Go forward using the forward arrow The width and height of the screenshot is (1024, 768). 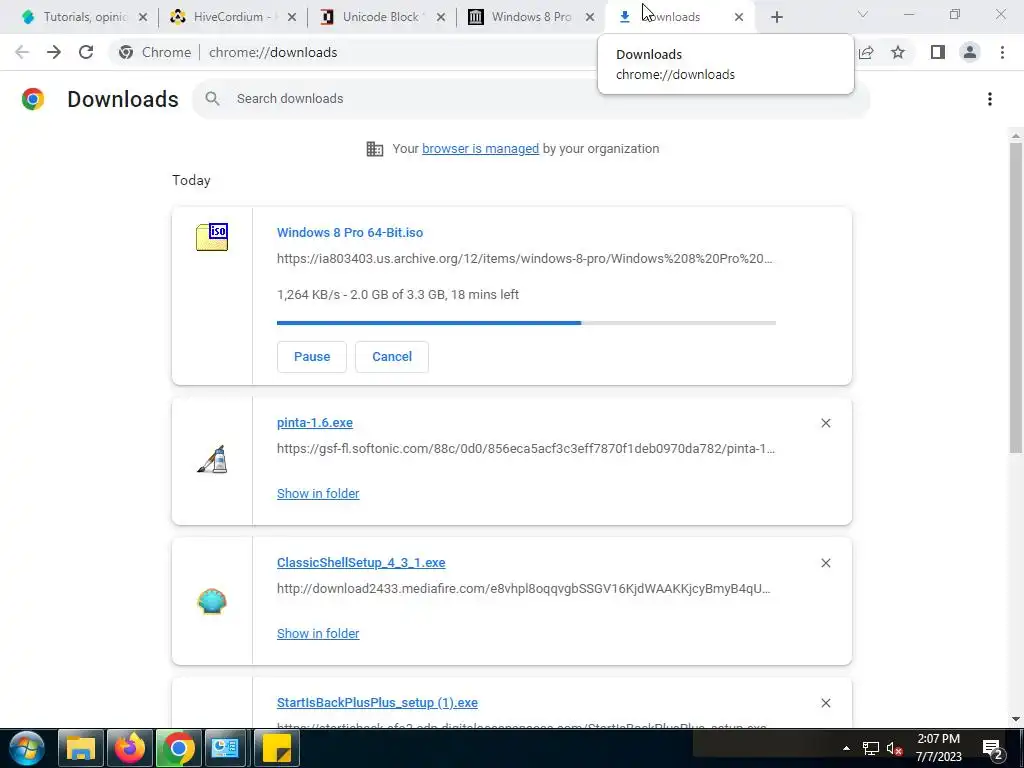pos(54,52)
